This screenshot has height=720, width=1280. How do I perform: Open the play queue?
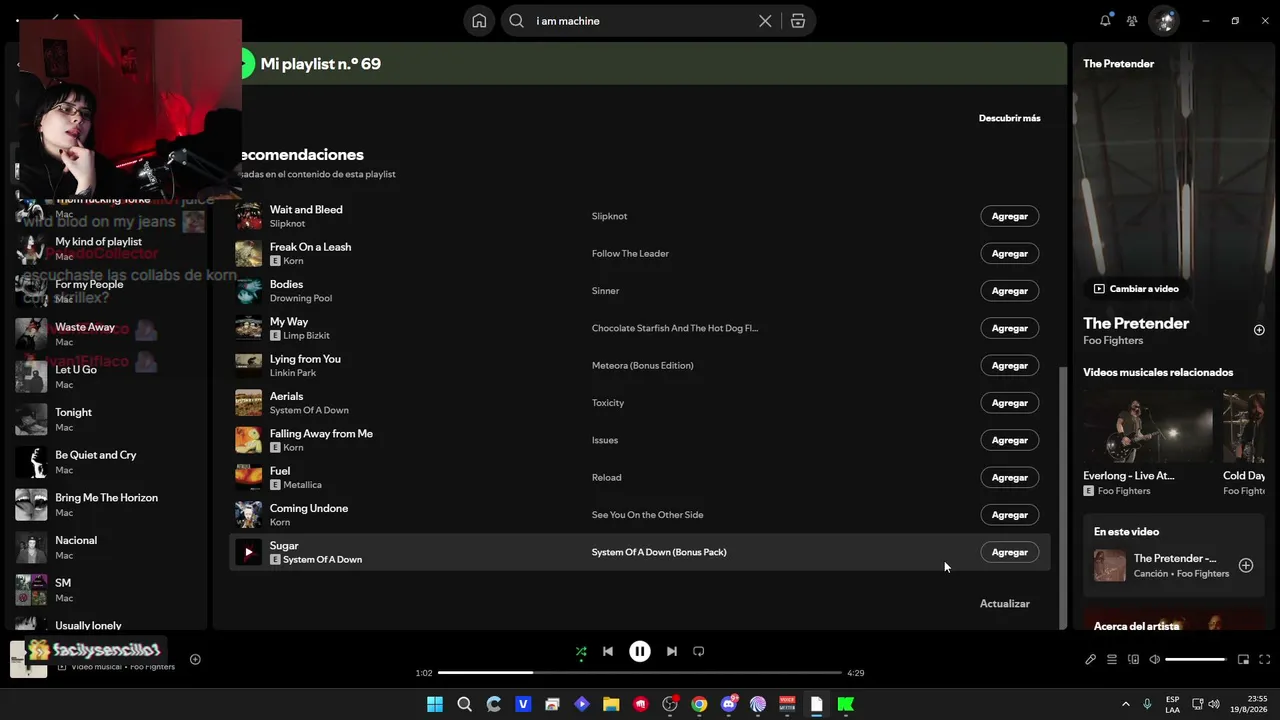pos(1112,660)
